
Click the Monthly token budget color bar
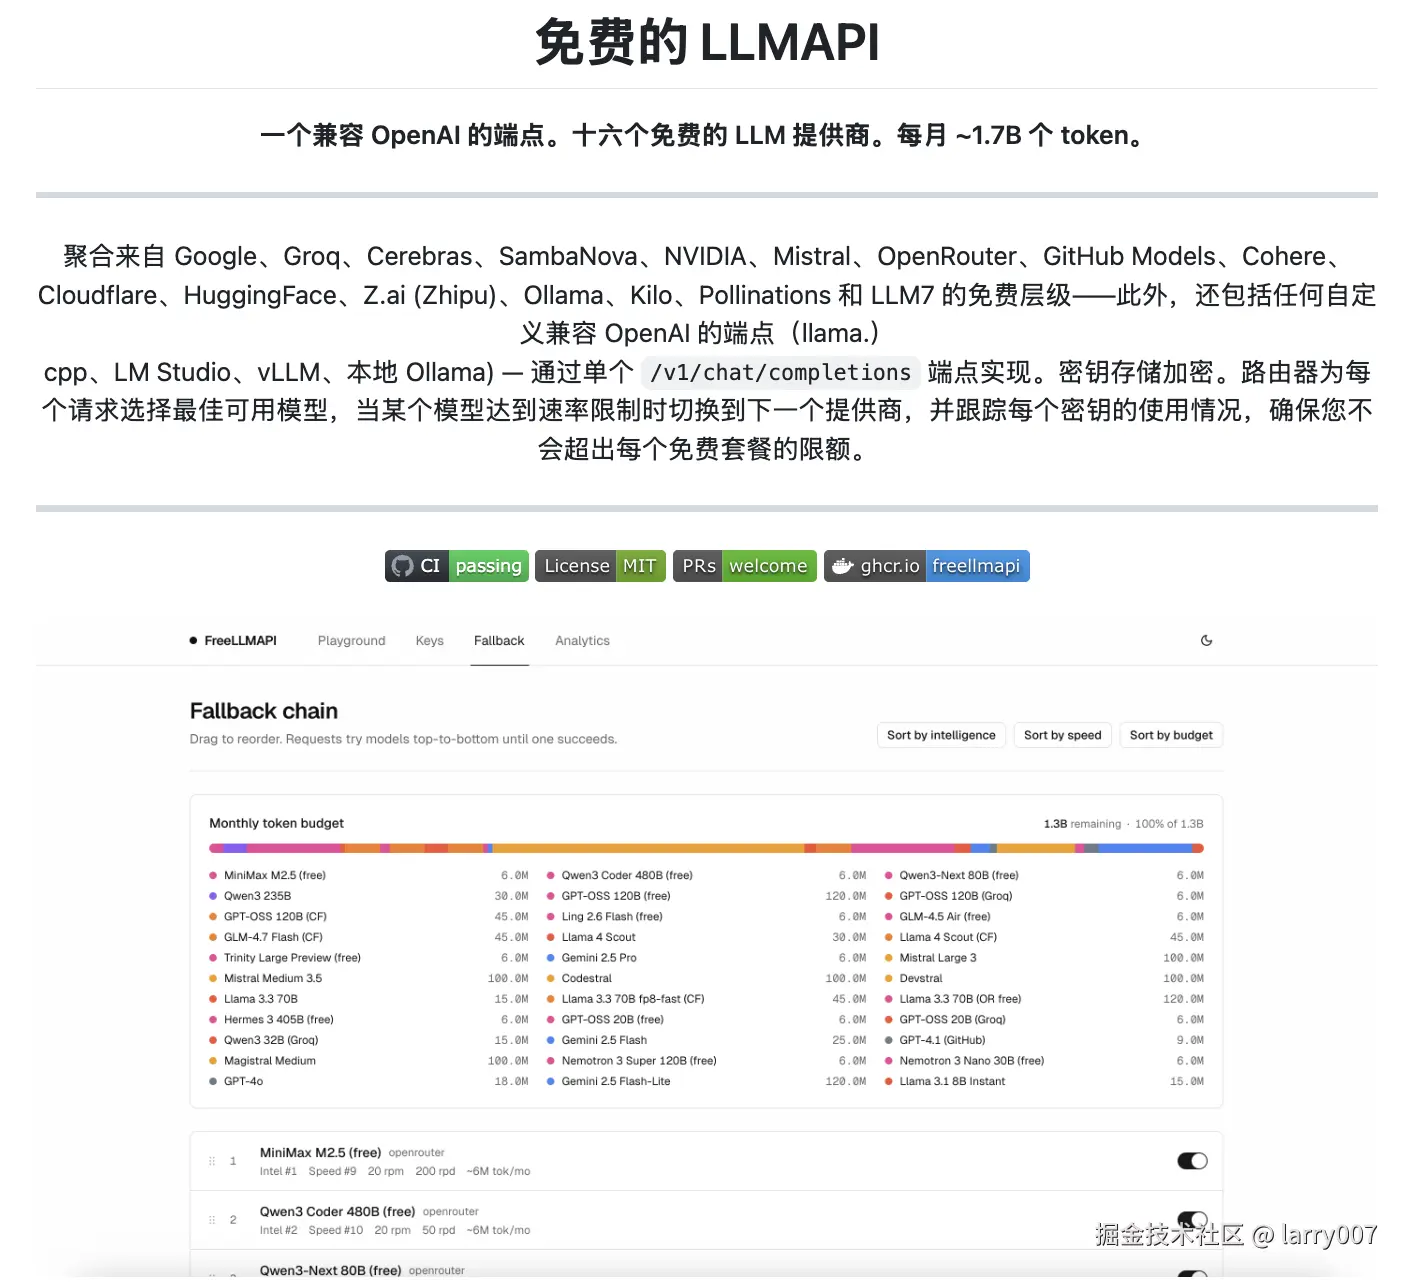click(x=706, y=848)
